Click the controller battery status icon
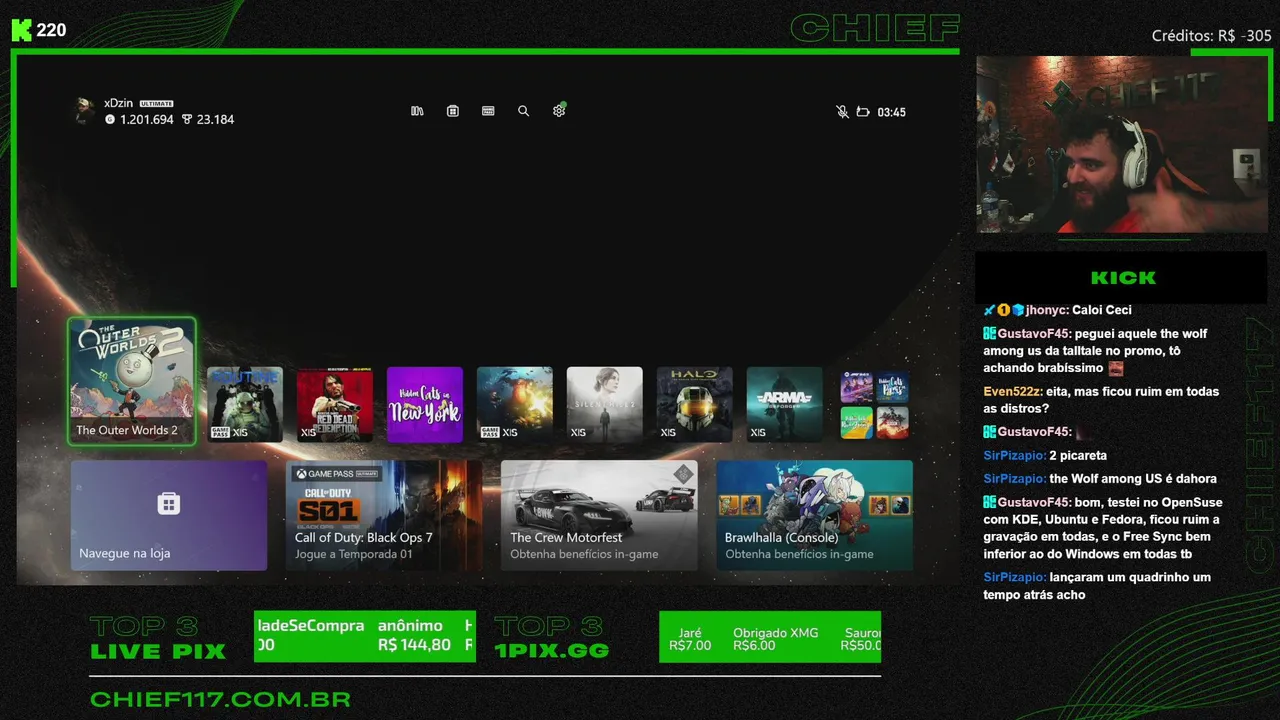 863,112
